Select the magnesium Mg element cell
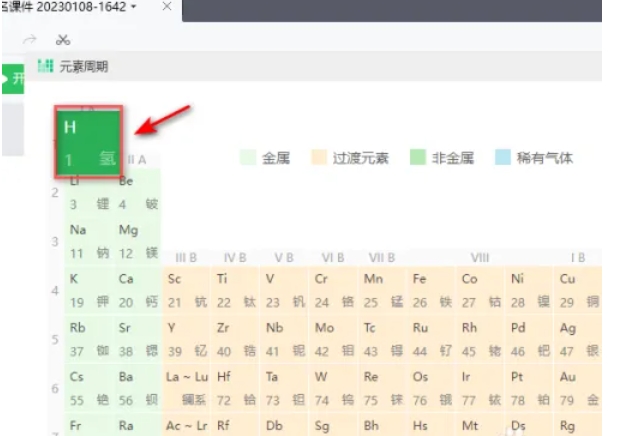Screen dimensions: 619x436 click(137, 240)
